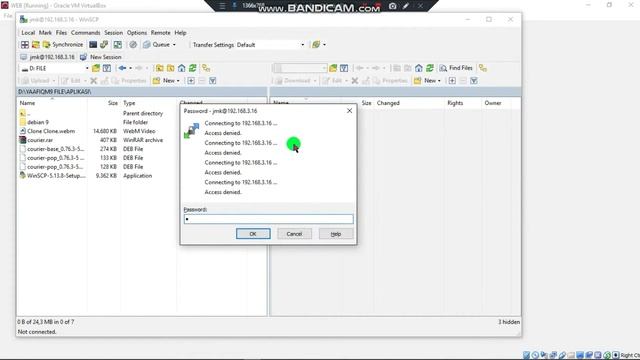Refresh the remote panel
This screenshot has width=640, height=360.
coord(430,68)
